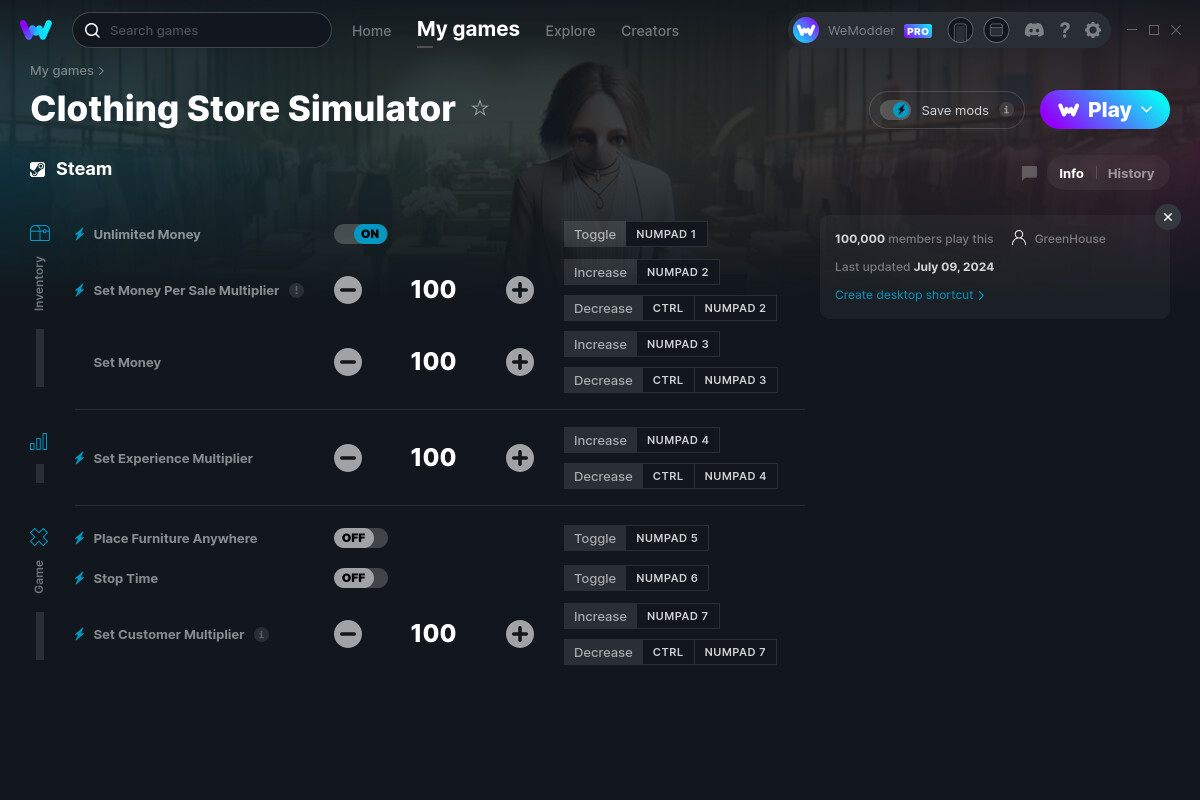This screenshot has width=1200, height=800.
Task: Open the Discord community icon
Action: coord(1034,30)
